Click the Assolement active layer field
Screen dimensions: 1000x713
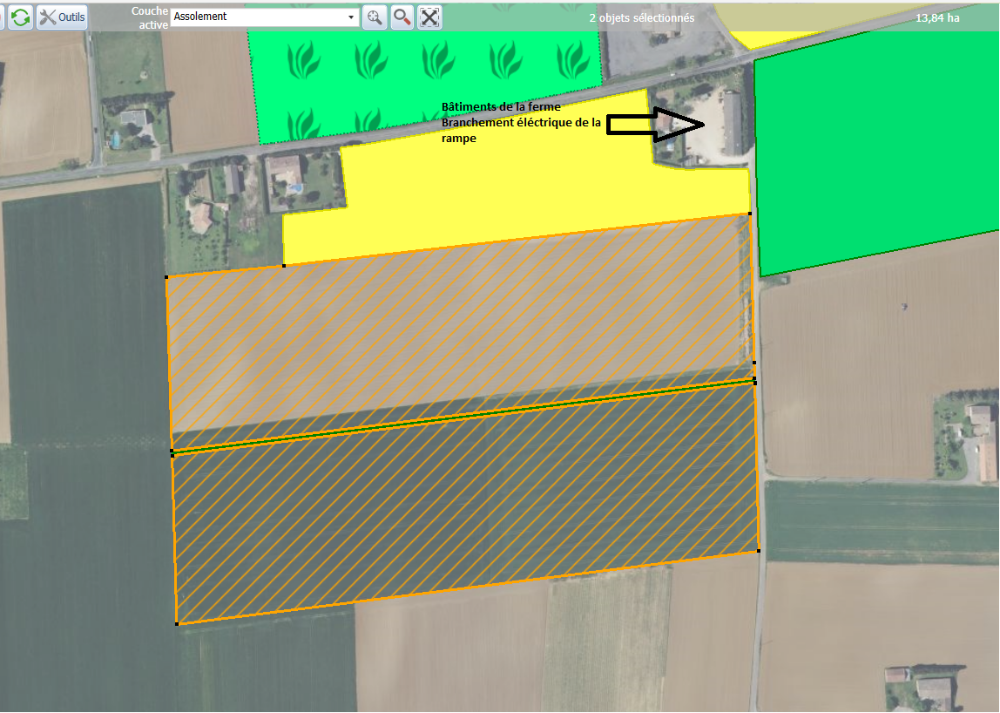tap(258, 17)
